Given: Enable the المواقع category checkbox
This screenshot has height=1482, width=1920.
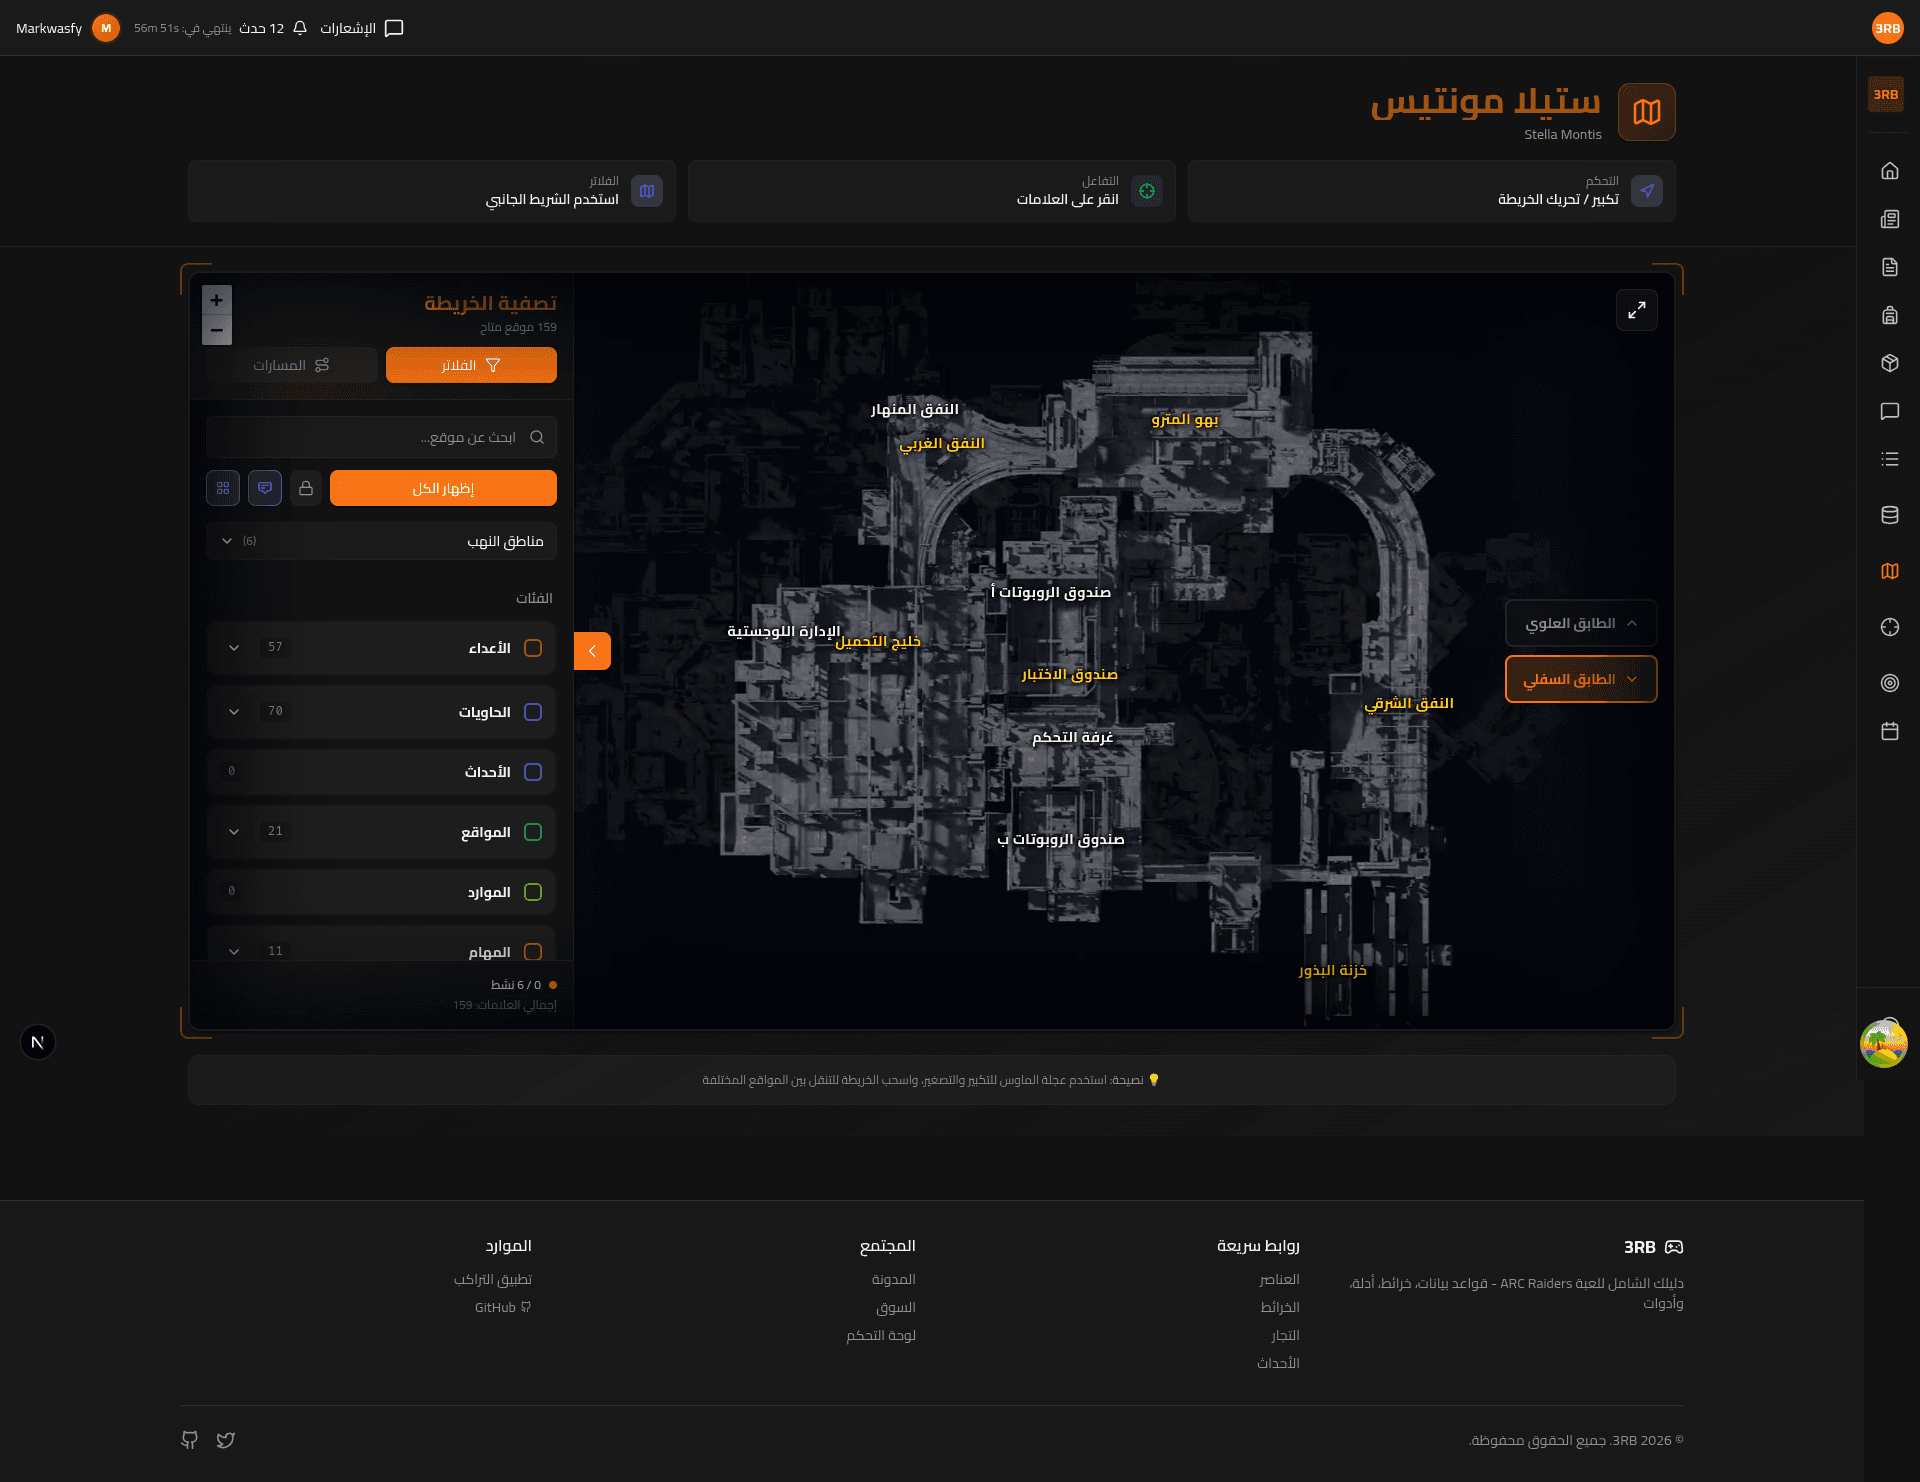Looking at the screenshot, I should (x=533, y=832).
